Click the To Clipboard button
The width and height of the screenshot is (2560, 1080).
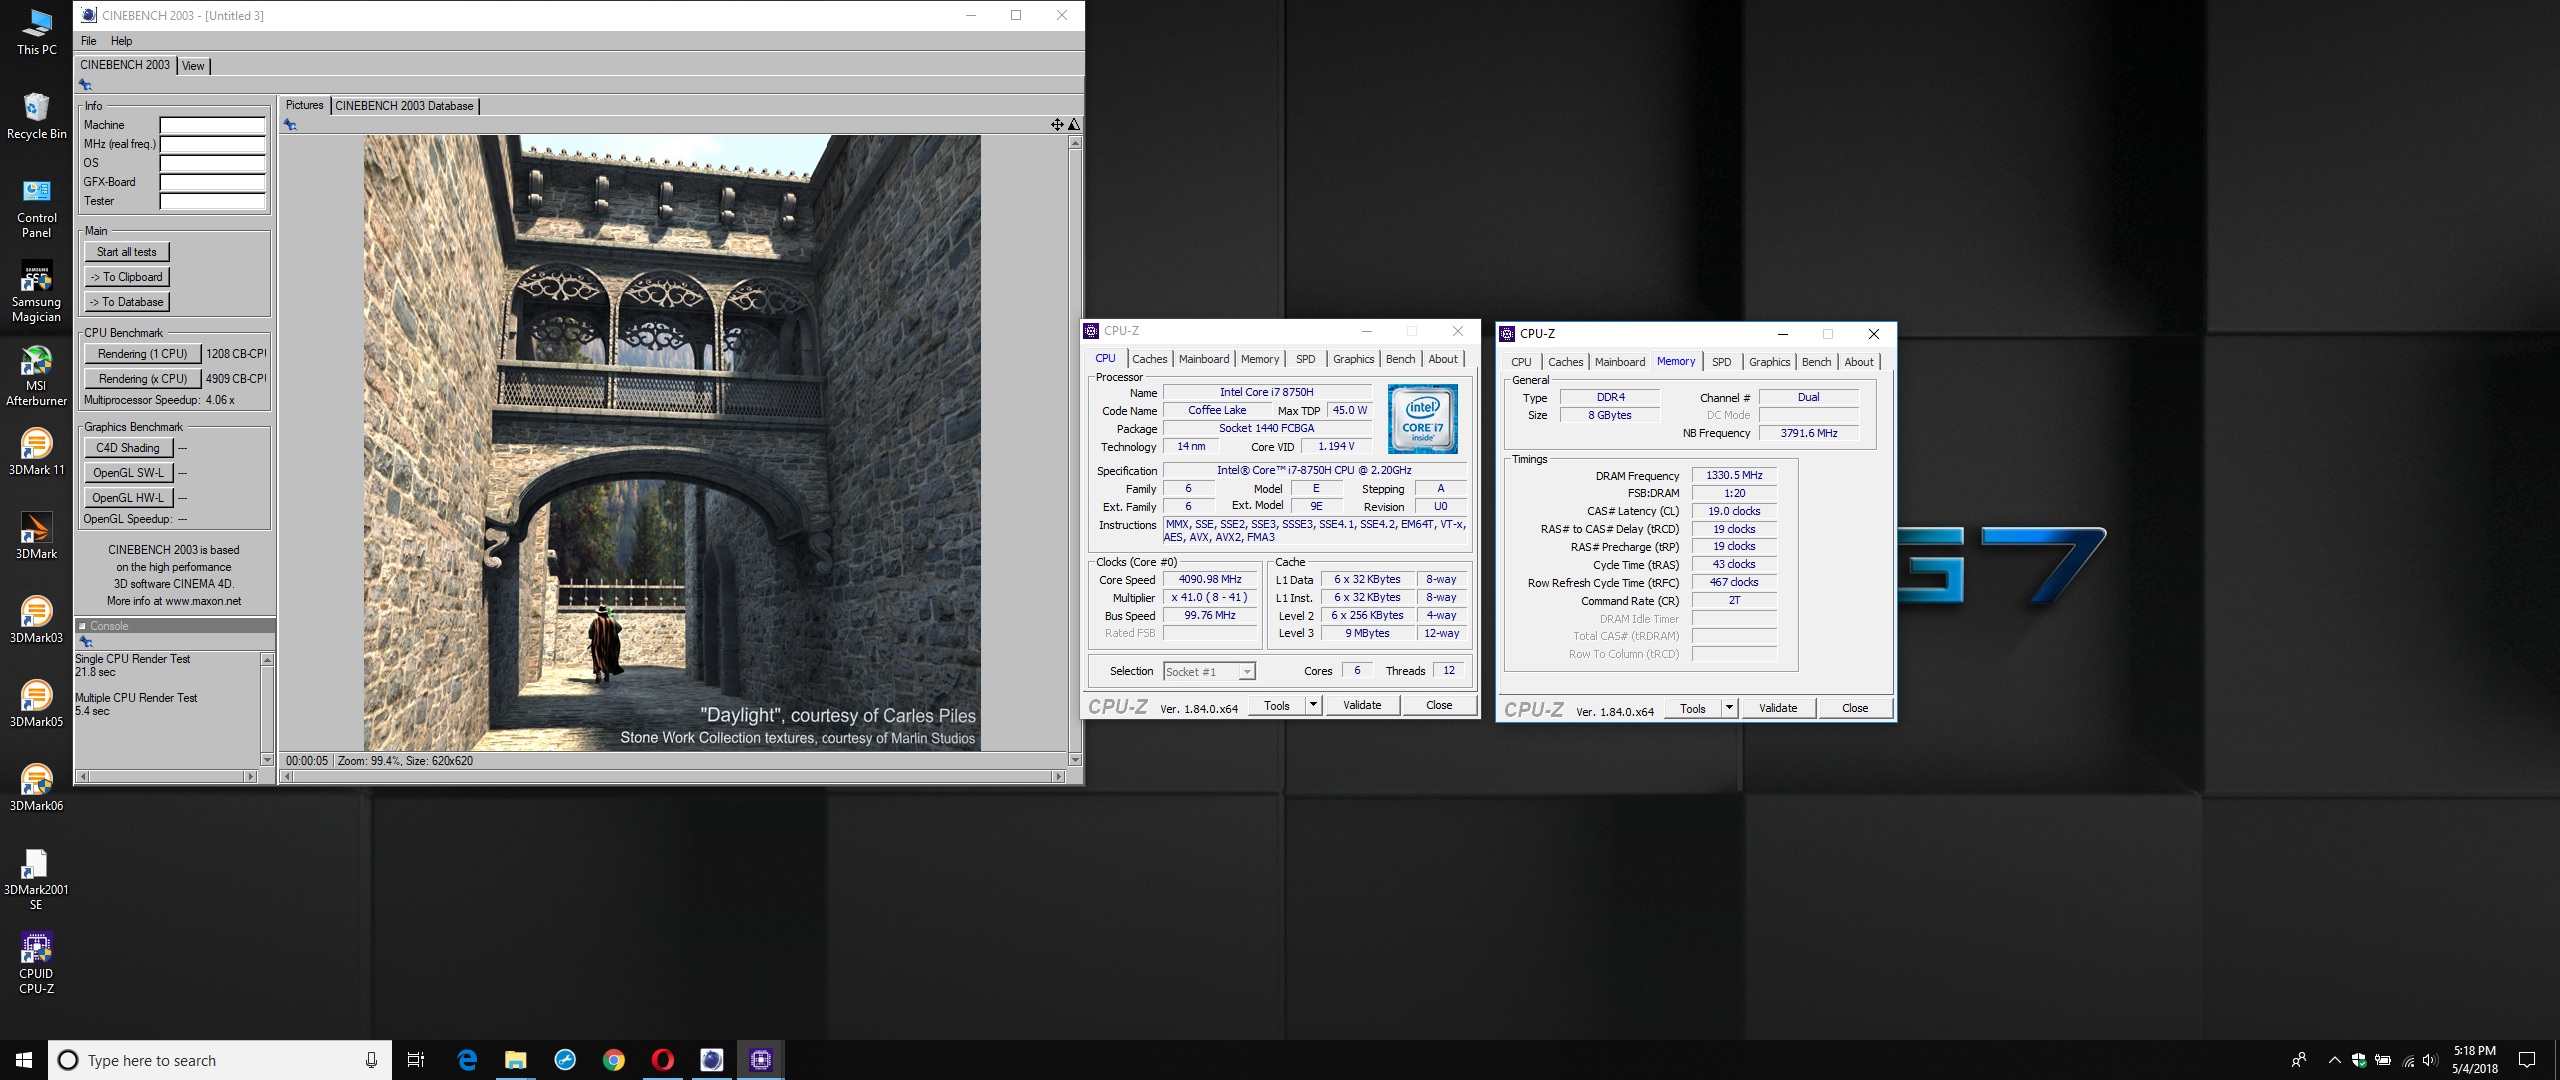point(127,277)
